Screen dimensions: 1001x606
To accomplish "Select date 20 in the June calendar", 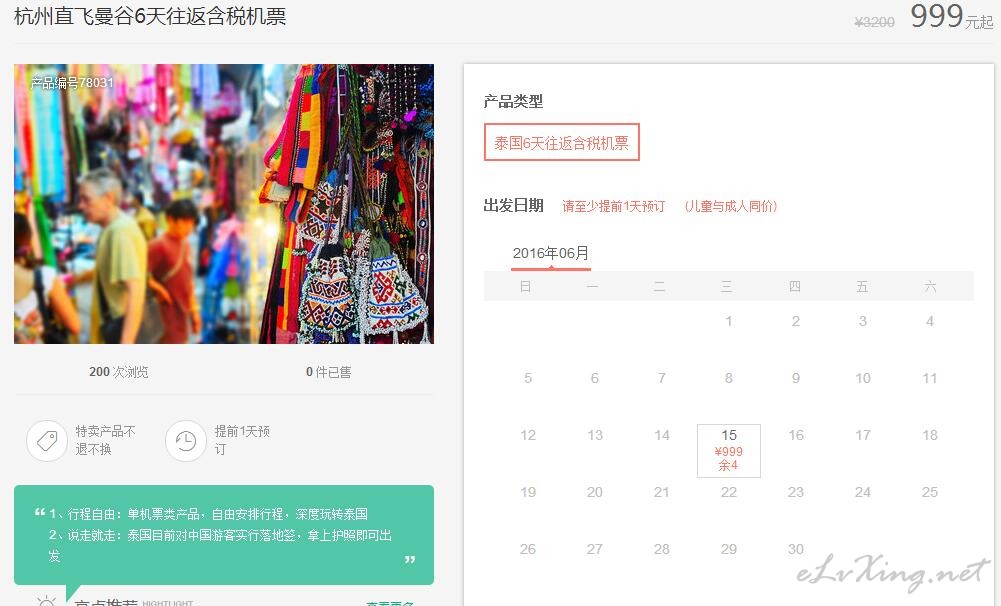I will tap(595, 492).
